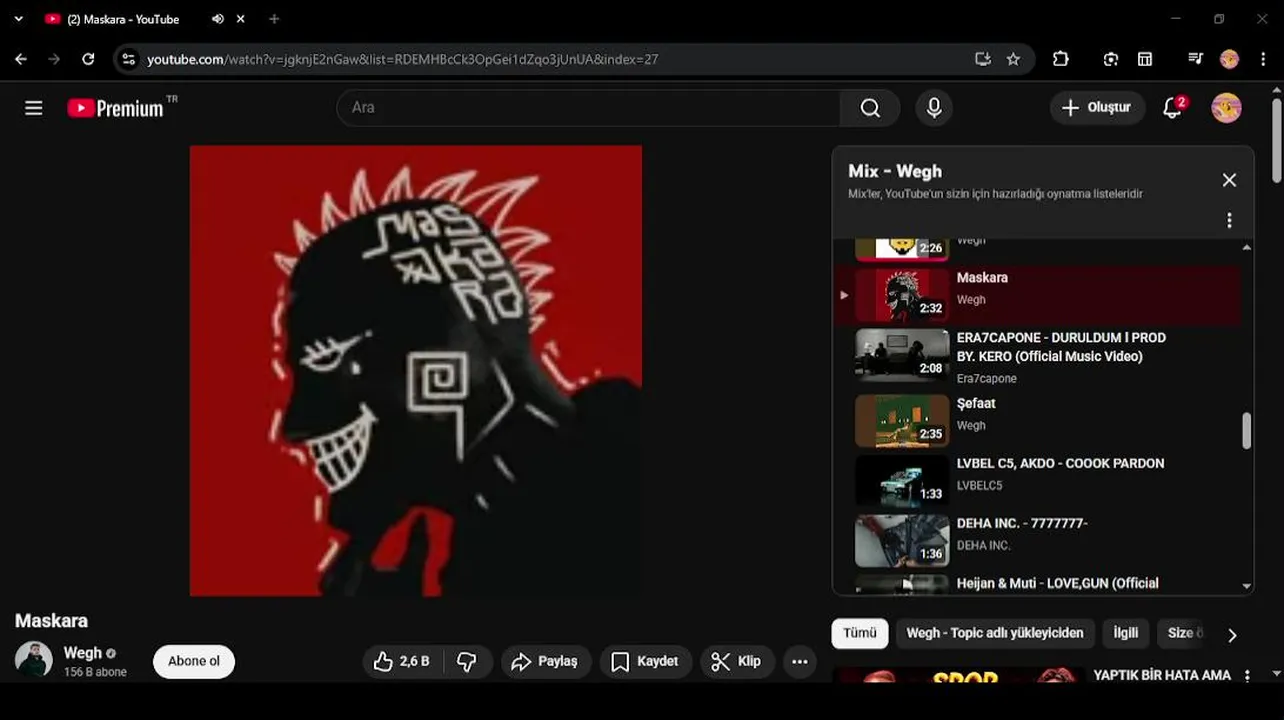Close the Mix - Wegh playlist panel
This screenshot has height=720, width=1284.
(1229, 180)
